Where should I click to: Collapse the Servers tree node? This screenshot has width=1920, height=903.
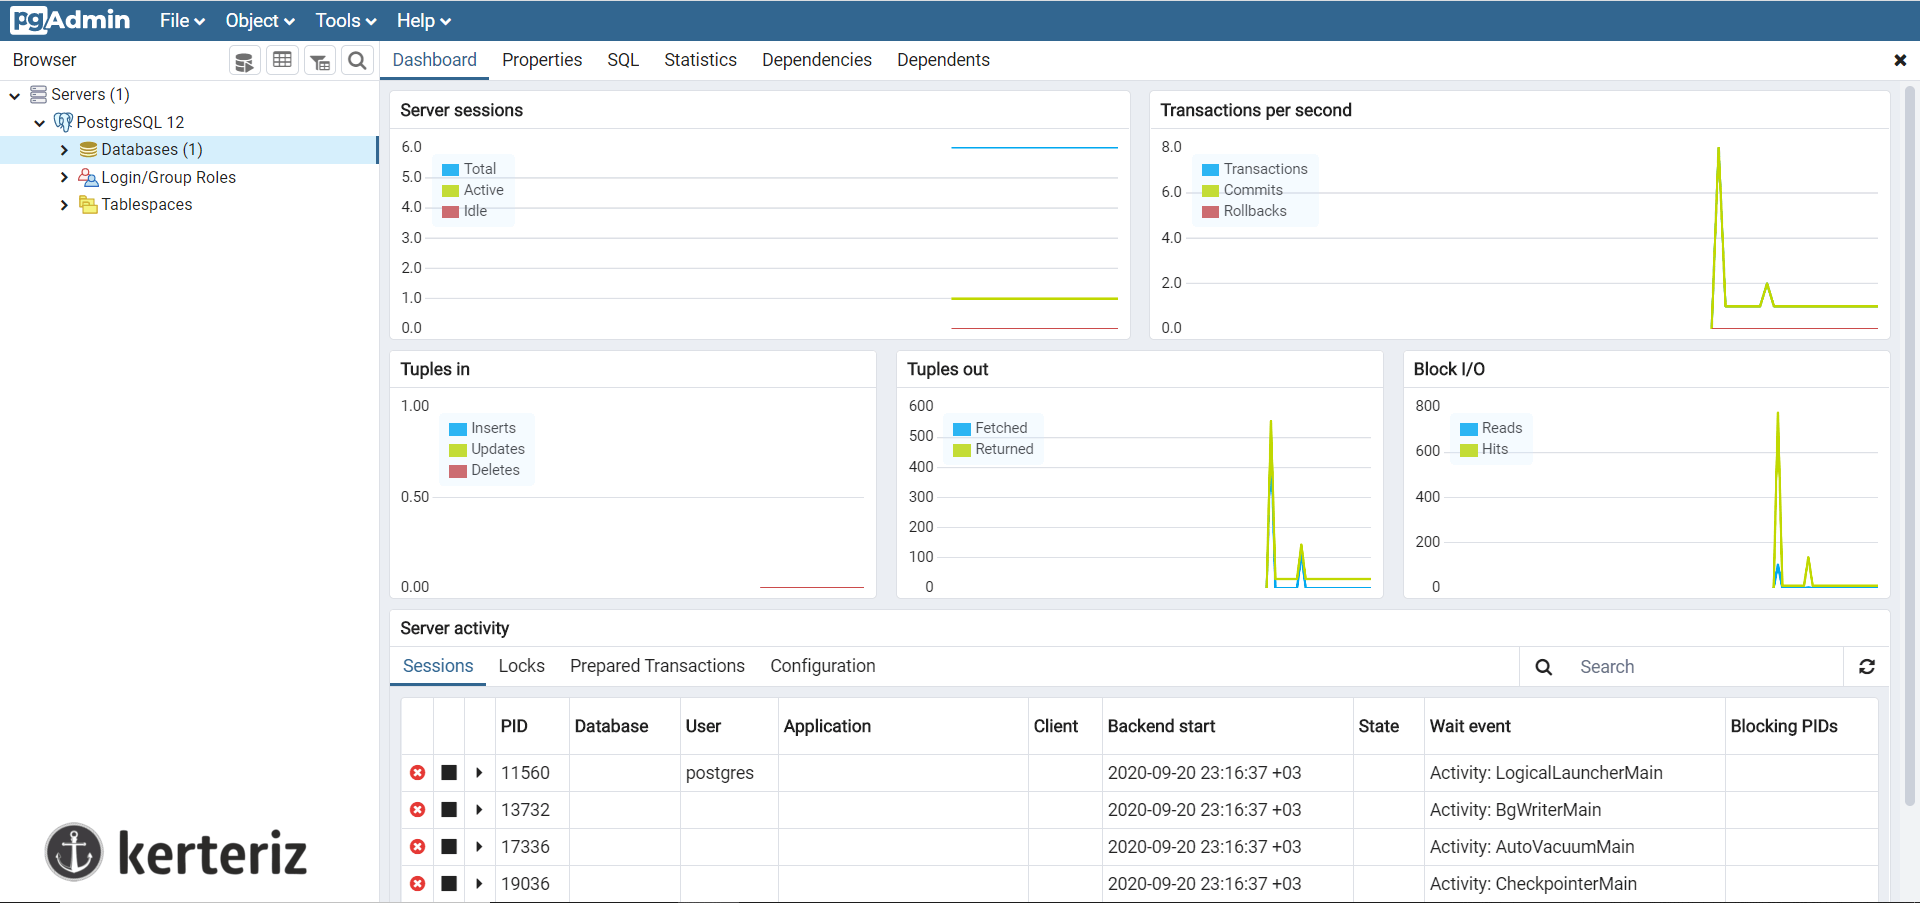(x=15, y=96)
